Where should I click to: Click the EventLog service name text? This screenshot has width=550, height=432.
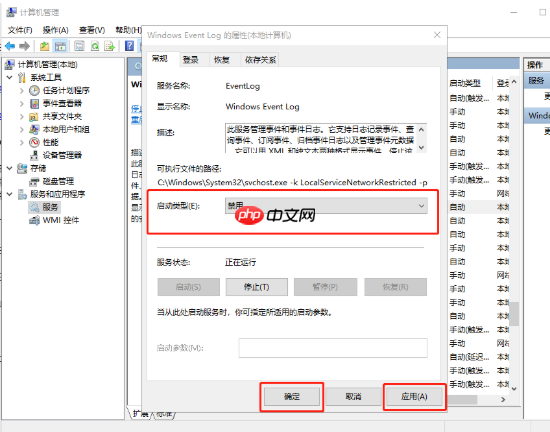point(242,86)
